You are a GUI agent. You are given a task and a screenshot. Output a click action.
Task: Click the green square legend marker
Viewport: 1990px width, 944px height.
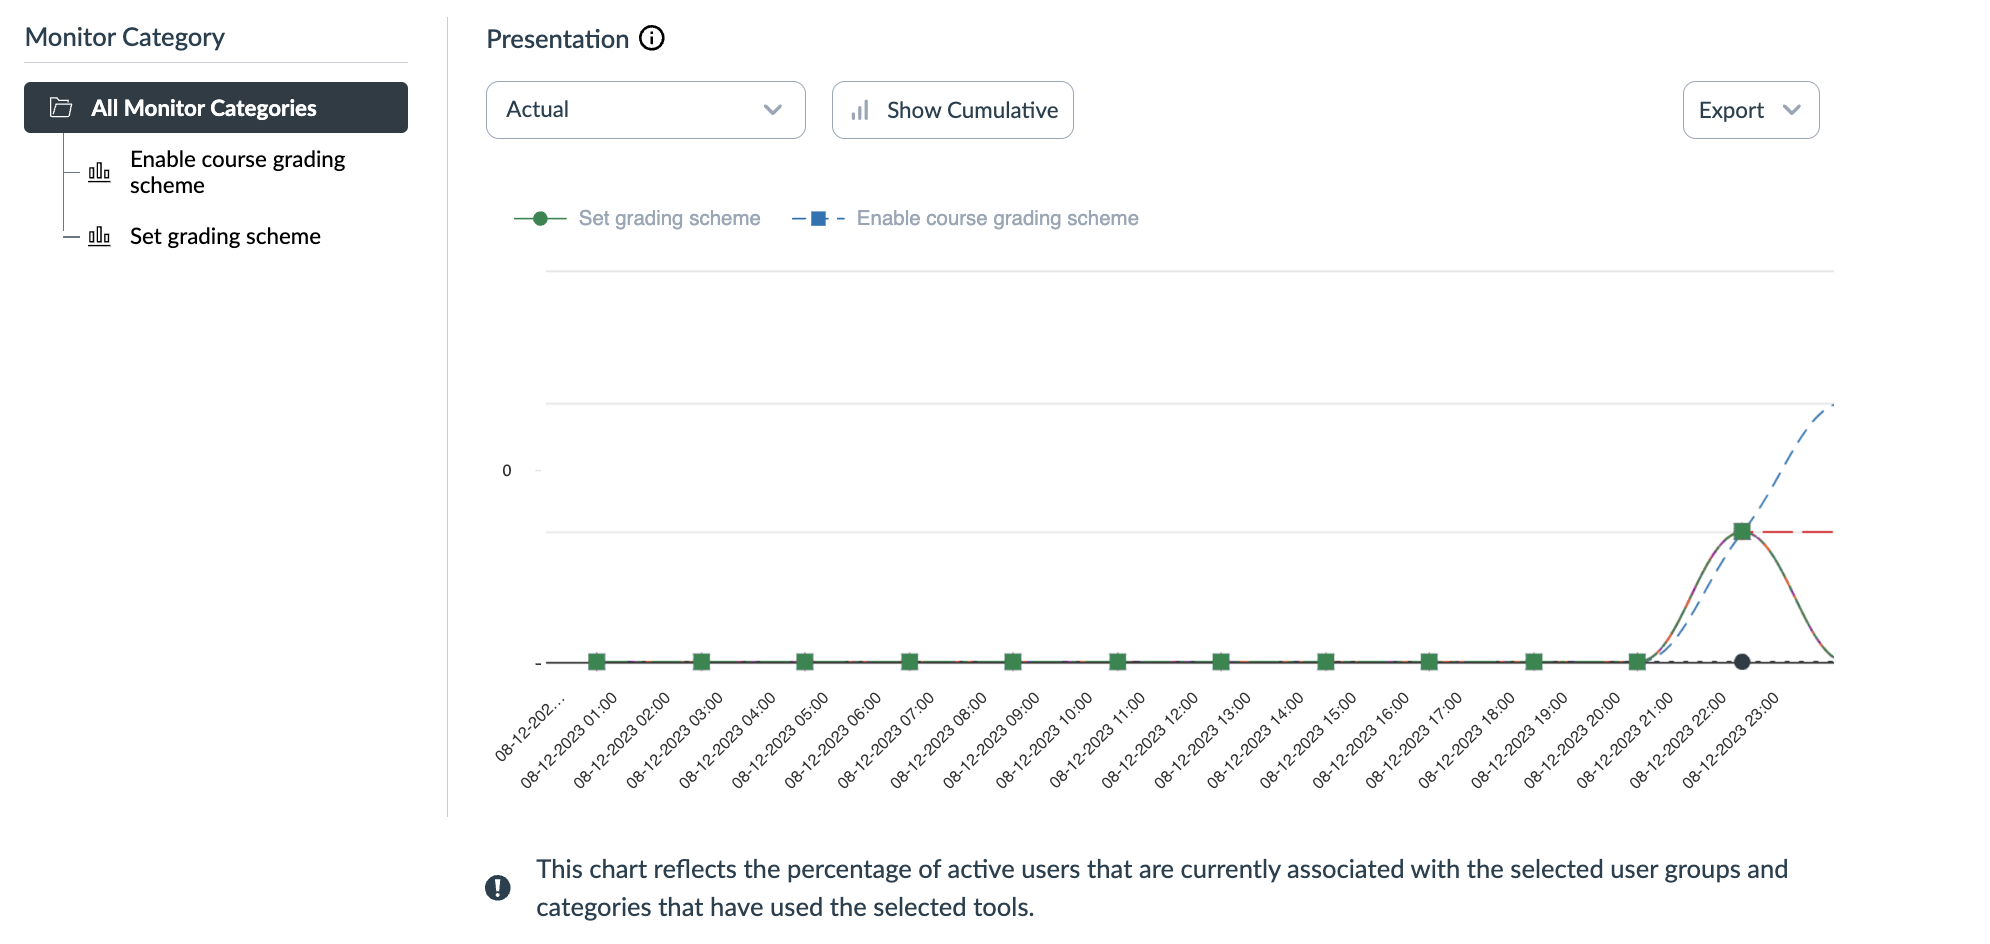541,217
